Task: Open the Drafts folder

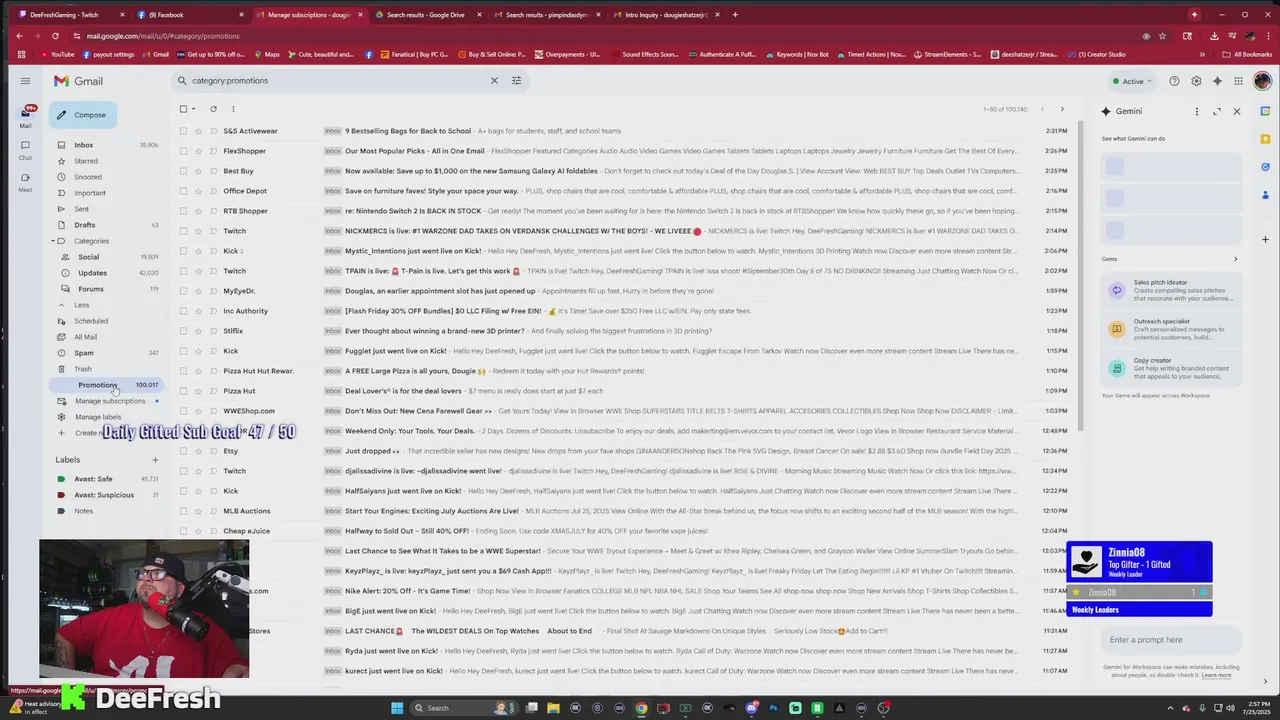Action: (x=85, y=225)
